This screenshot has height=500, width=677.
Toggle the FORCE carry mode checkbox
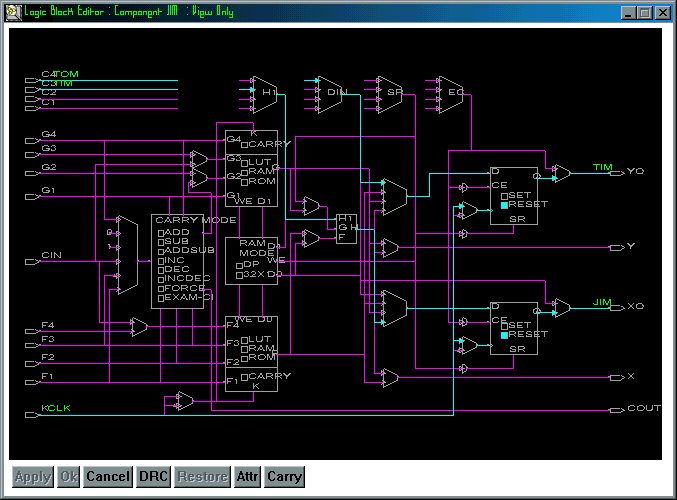(x=160, y=288)
